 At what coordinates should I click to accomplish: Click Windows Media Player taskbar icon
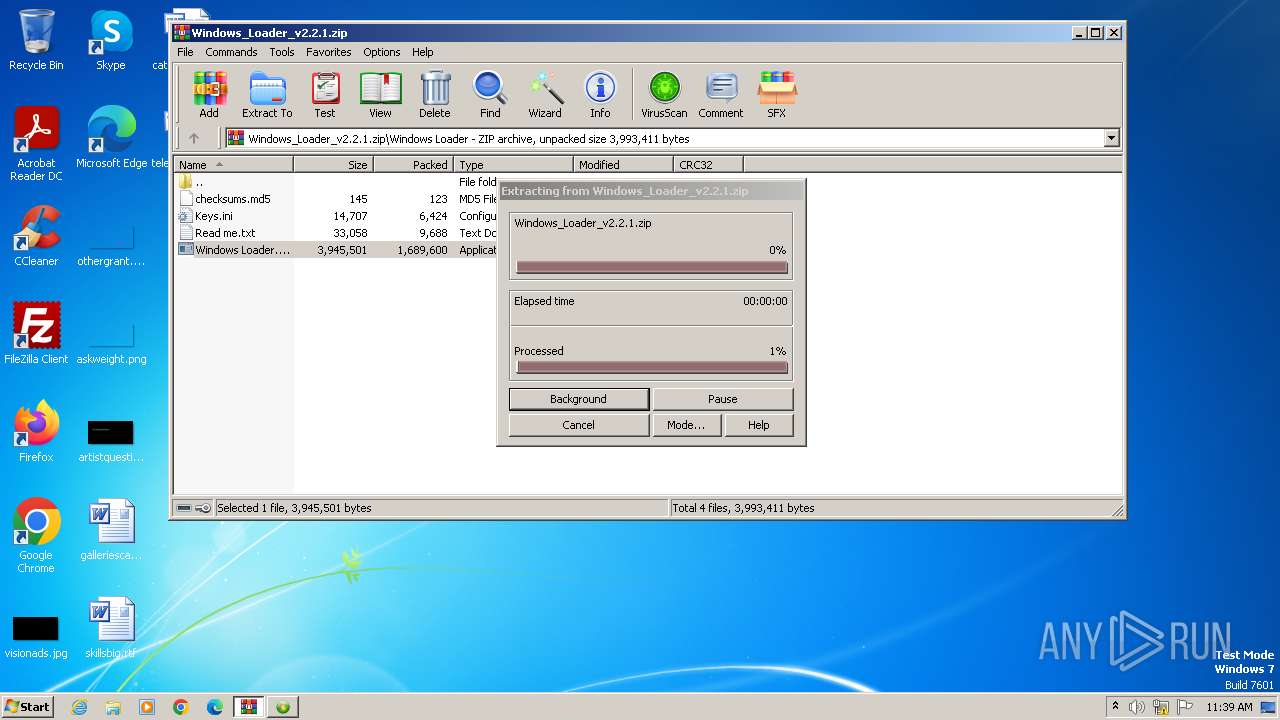tap(147, 707)
